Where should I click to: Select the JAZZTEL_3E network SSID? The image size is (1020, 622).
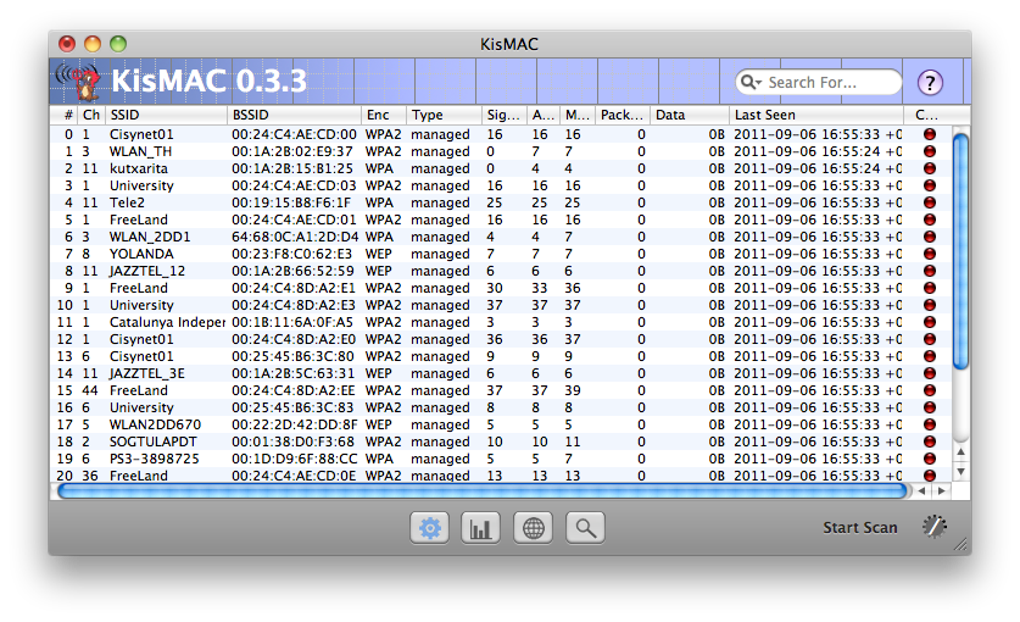tap(147, 373)
